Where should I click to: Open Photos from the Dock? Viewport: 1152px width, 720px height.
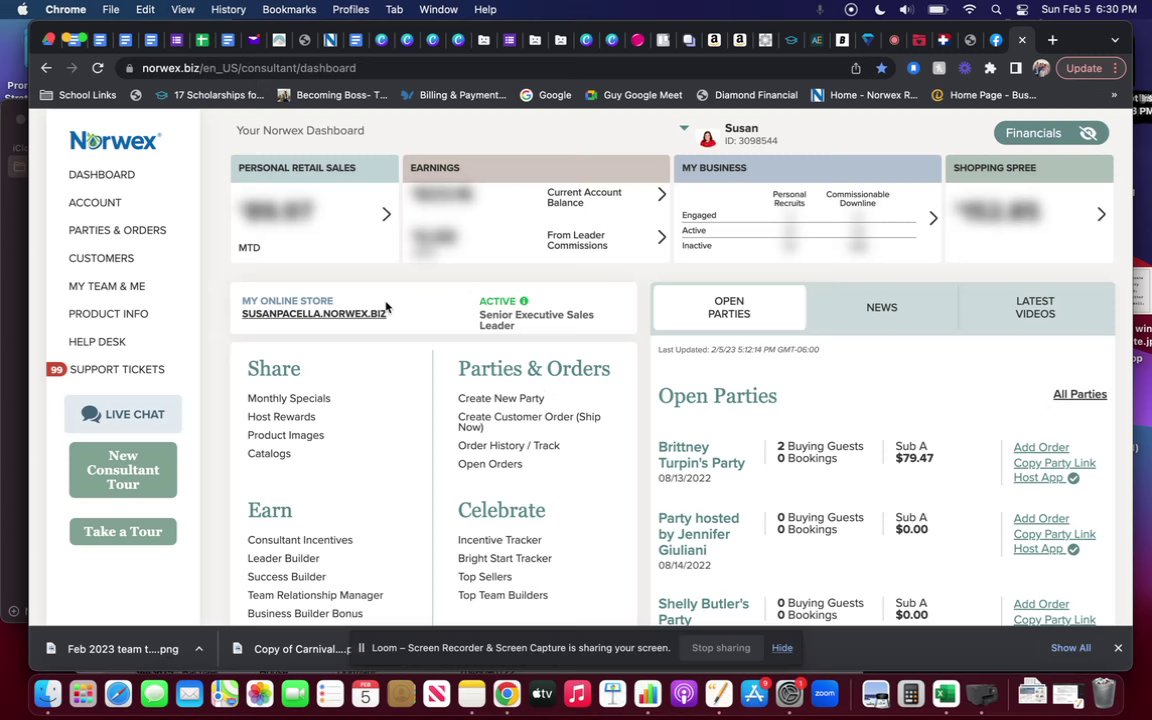(x=259, y=694)
